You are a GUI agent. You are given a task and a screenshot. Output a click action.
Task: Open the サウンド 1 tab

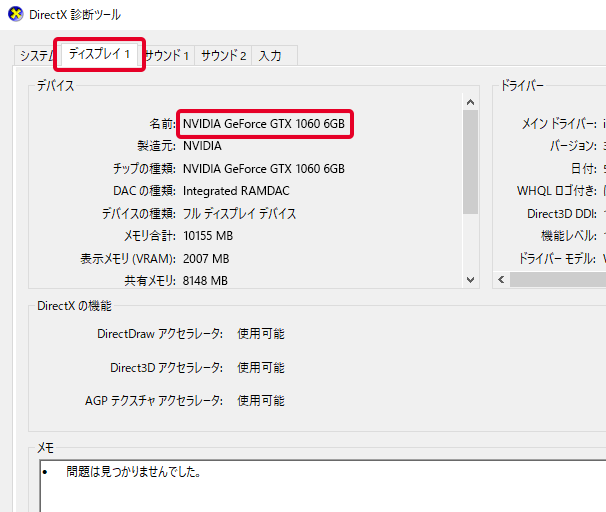[x=168, y=56]
